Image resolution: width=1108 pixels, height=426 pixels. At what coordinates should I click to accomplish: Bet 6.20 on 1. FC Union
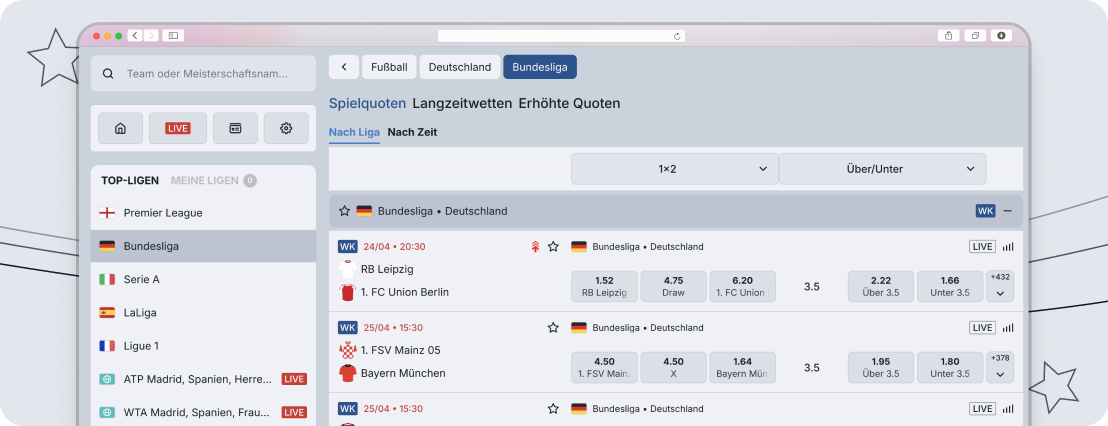[743, 286]
